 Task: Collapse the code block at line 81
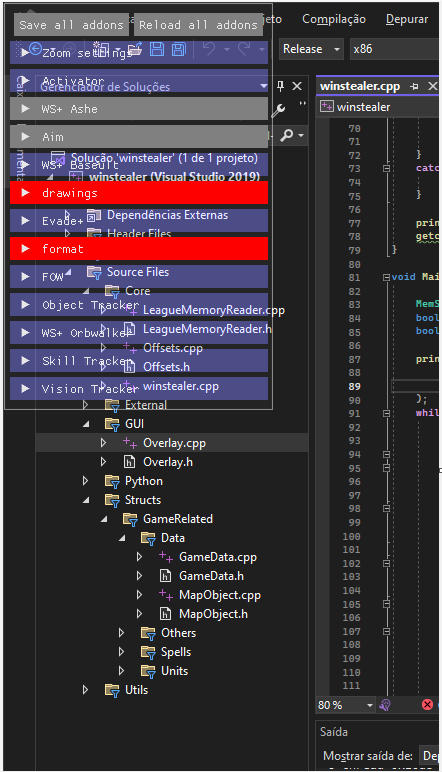pos(386,277)
